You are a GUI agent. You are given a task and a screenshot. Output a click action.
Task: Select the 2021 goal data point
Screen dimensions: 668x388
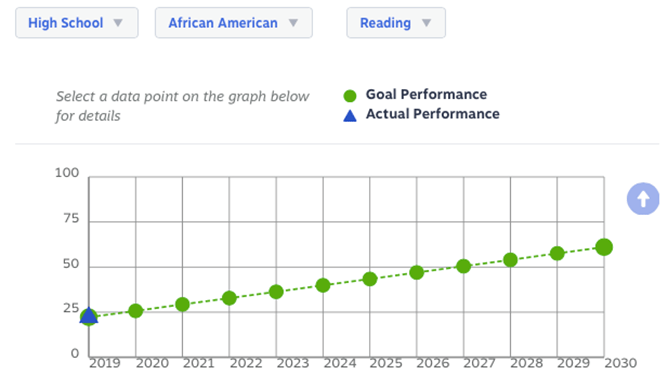(x=182, y=305)
